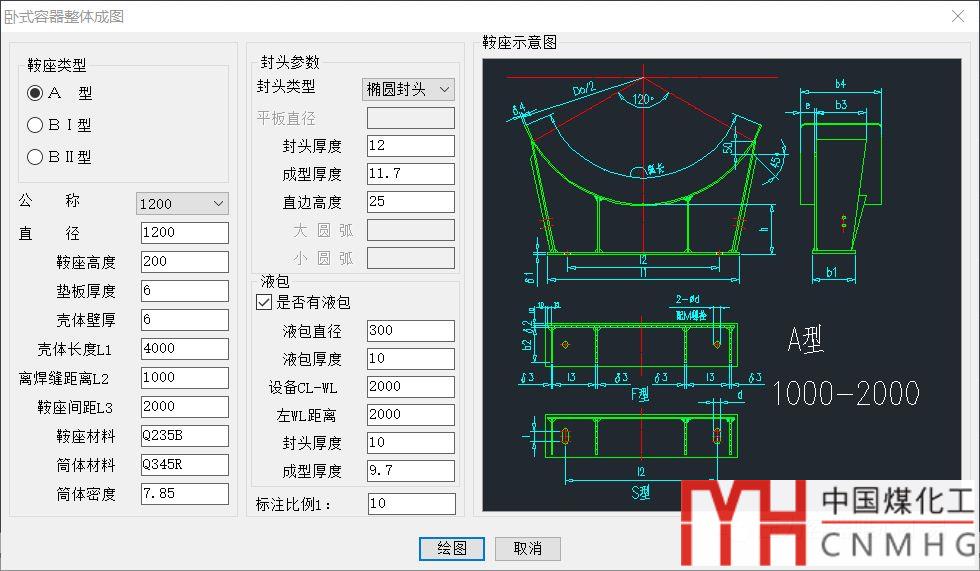Open the 公称 diameter dropdown

point(182,204)
